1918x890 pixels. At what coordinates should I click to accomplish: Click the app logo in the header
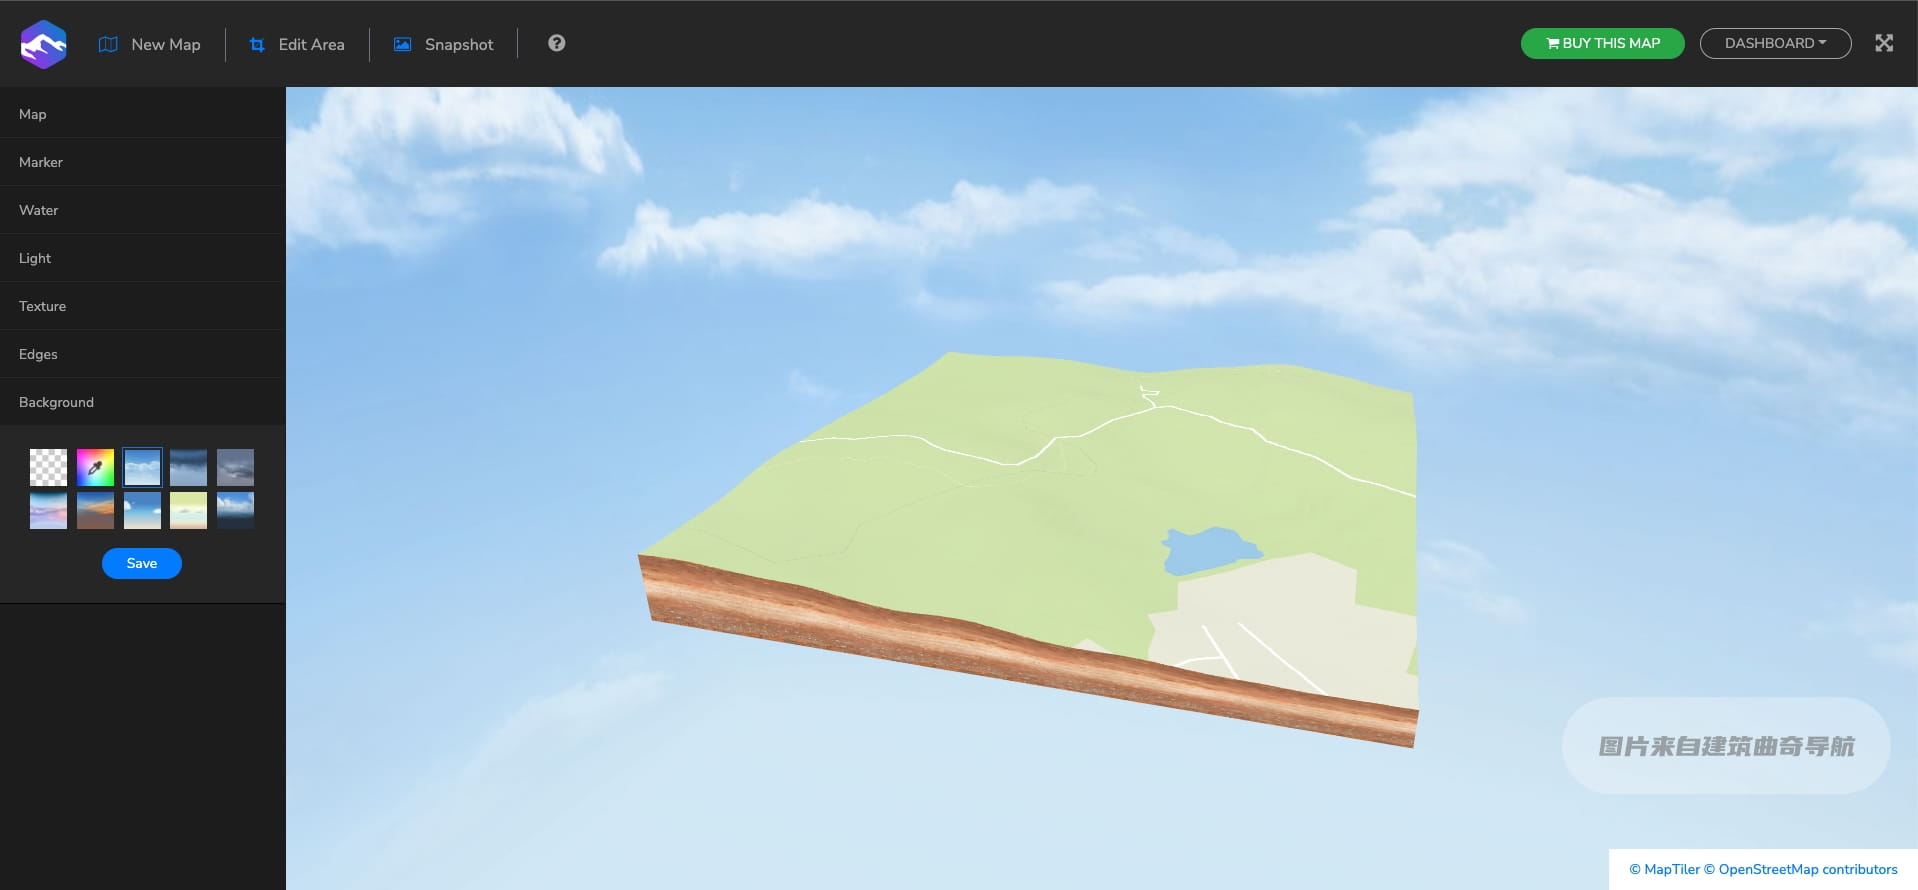43,44
